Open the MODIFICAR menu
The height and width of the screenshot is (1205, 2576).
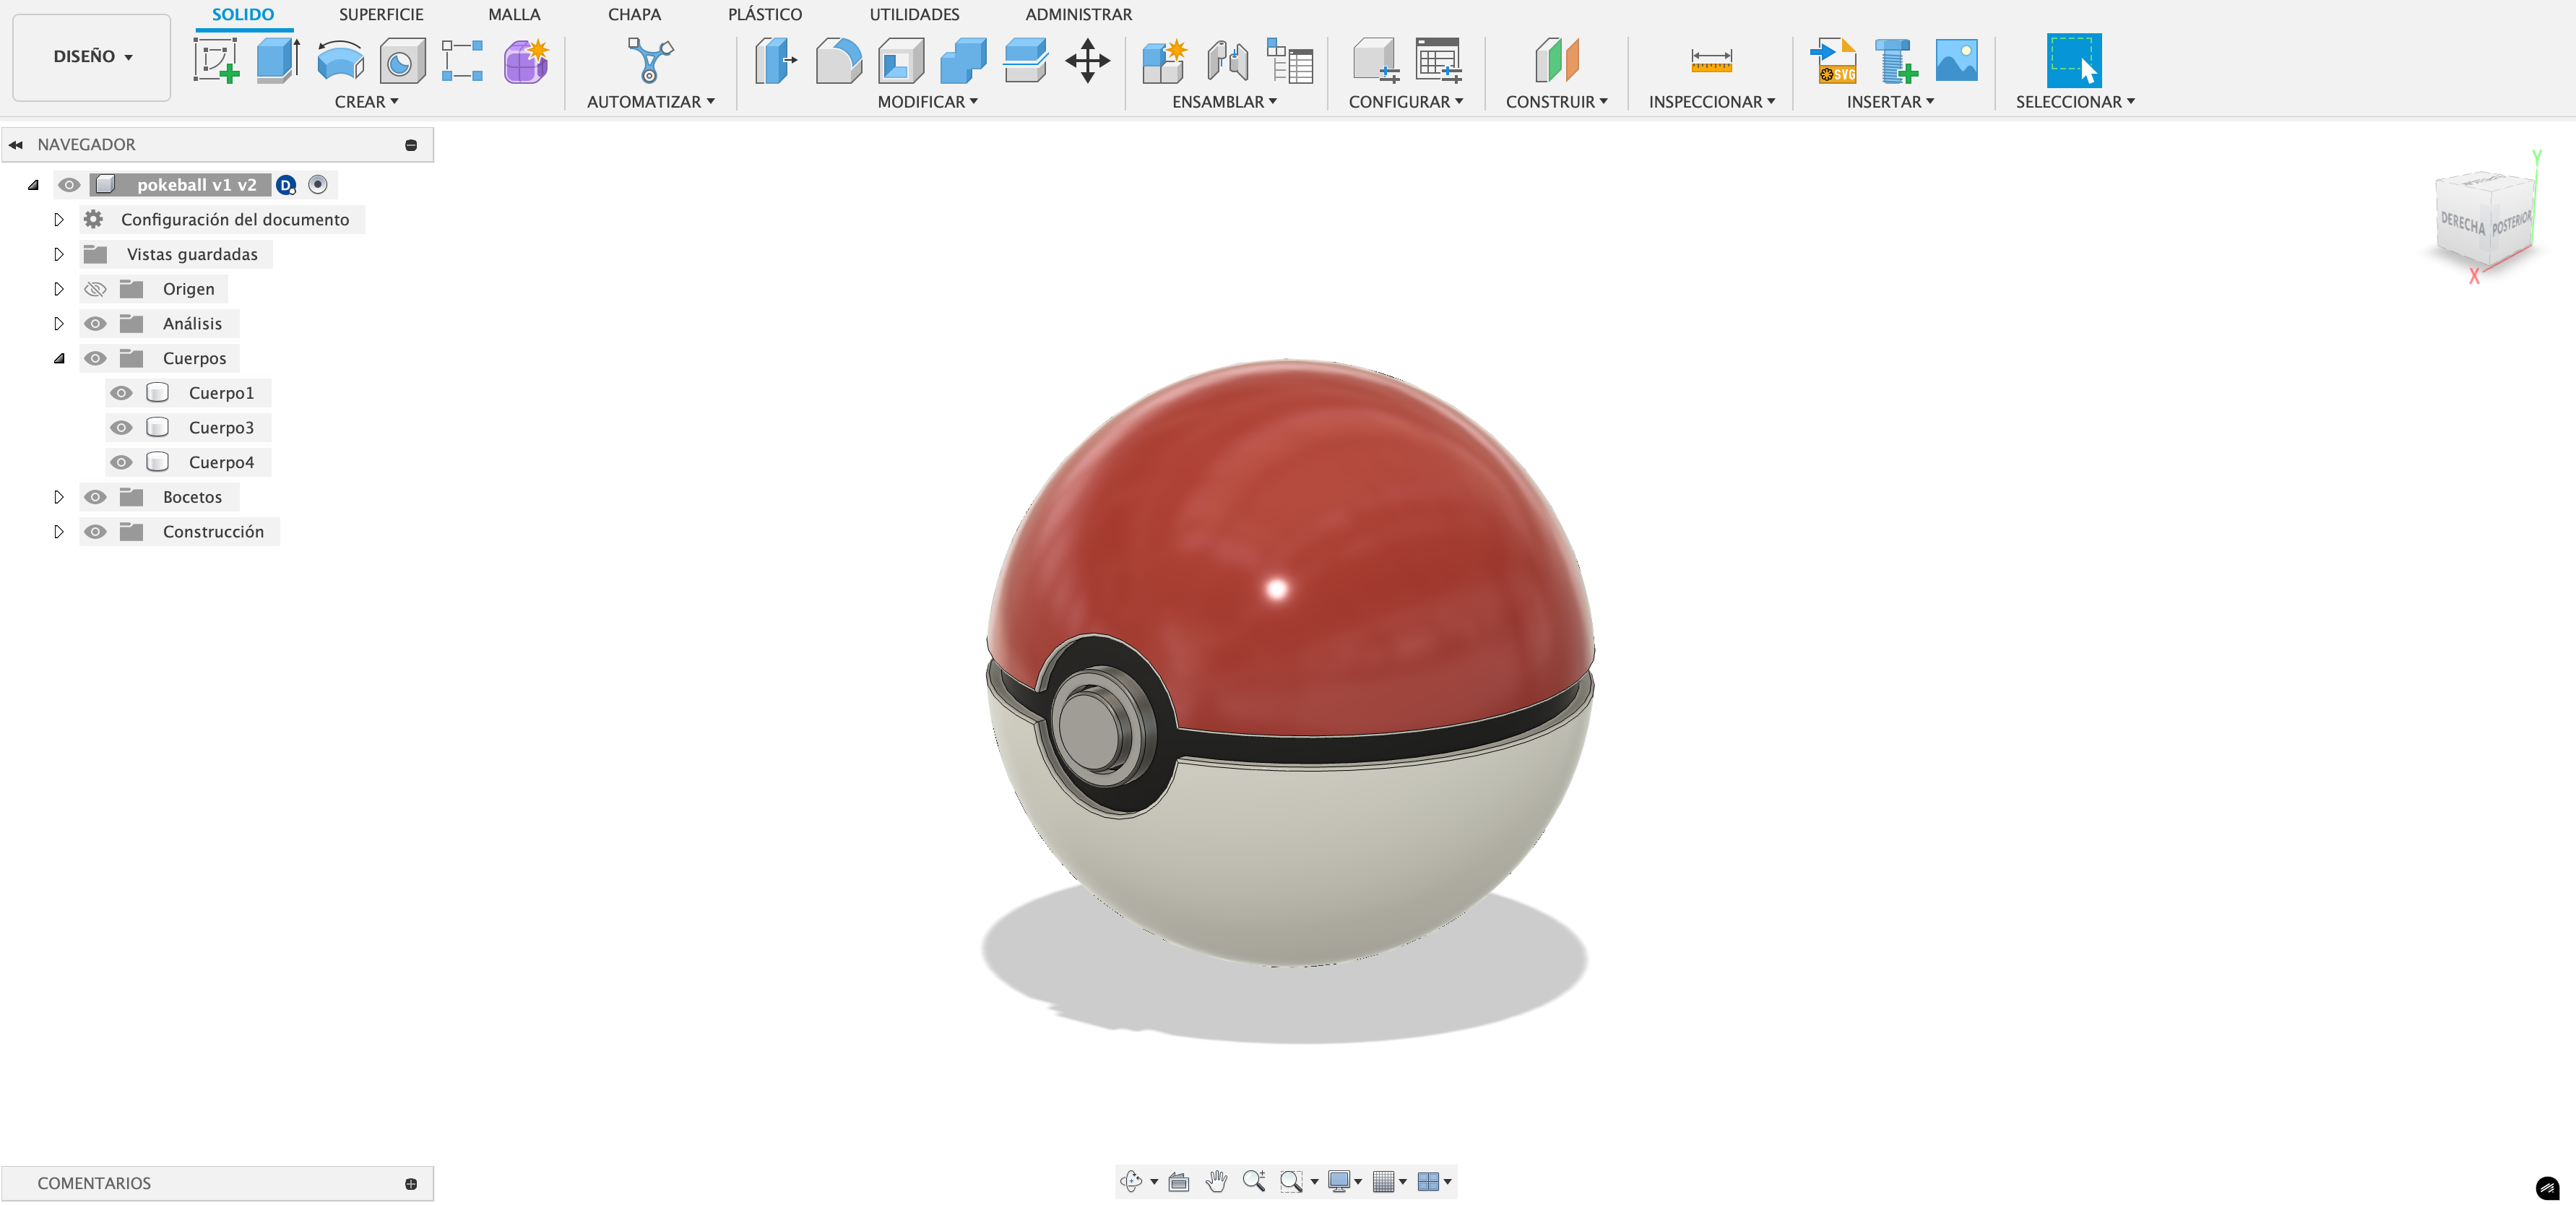click(927, 102)
